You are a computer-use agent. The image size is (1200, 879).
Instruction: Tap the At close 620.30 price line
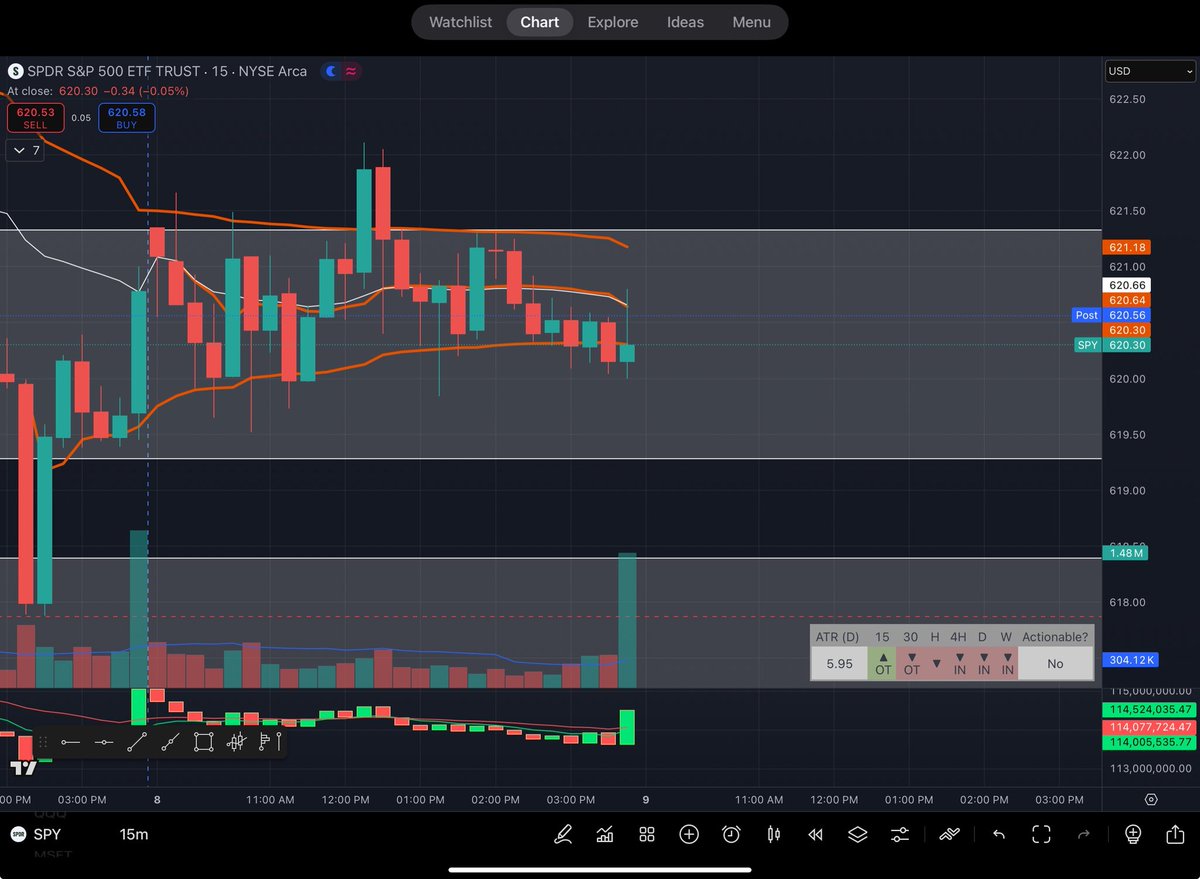(x=97, y=91)
